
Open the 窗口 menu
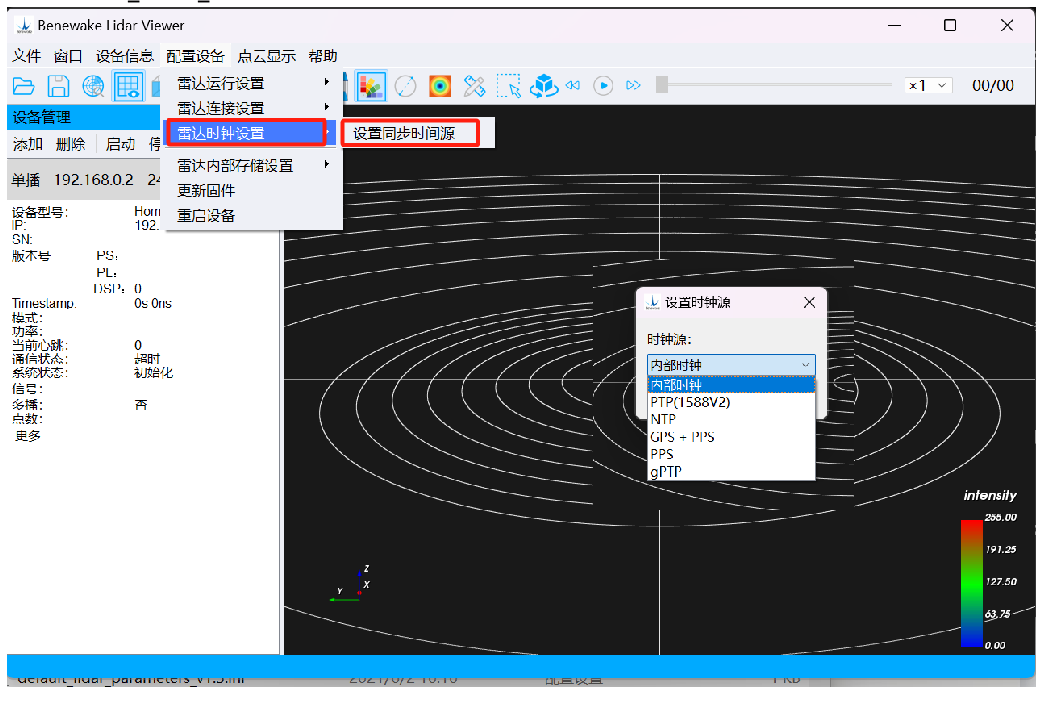[x=68, y=56]
